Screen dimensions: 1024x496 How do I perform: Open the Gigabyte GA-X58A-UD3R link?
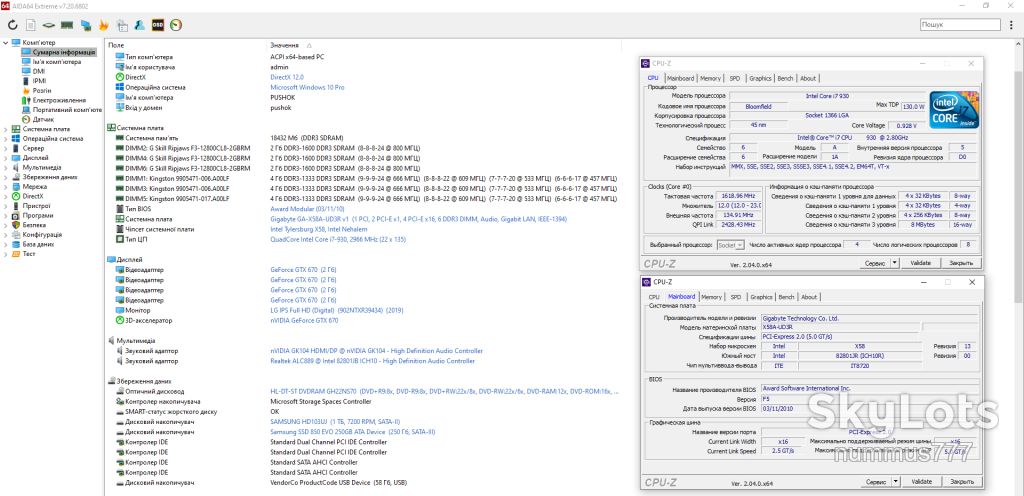point(419,219)
